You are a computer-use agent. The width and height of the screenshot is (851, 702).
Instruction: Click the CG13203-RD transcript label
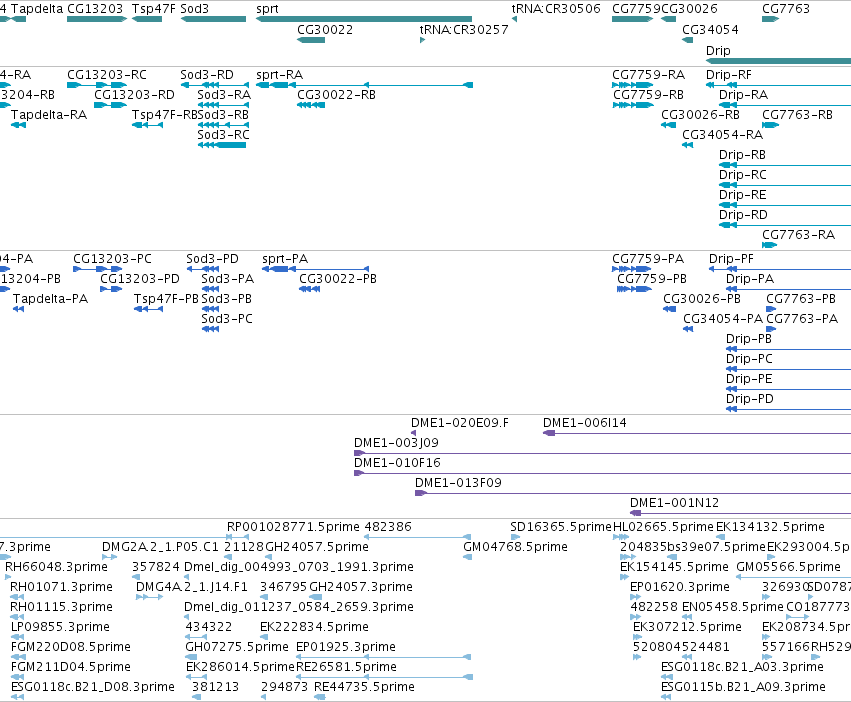click(x=134, y=95)
